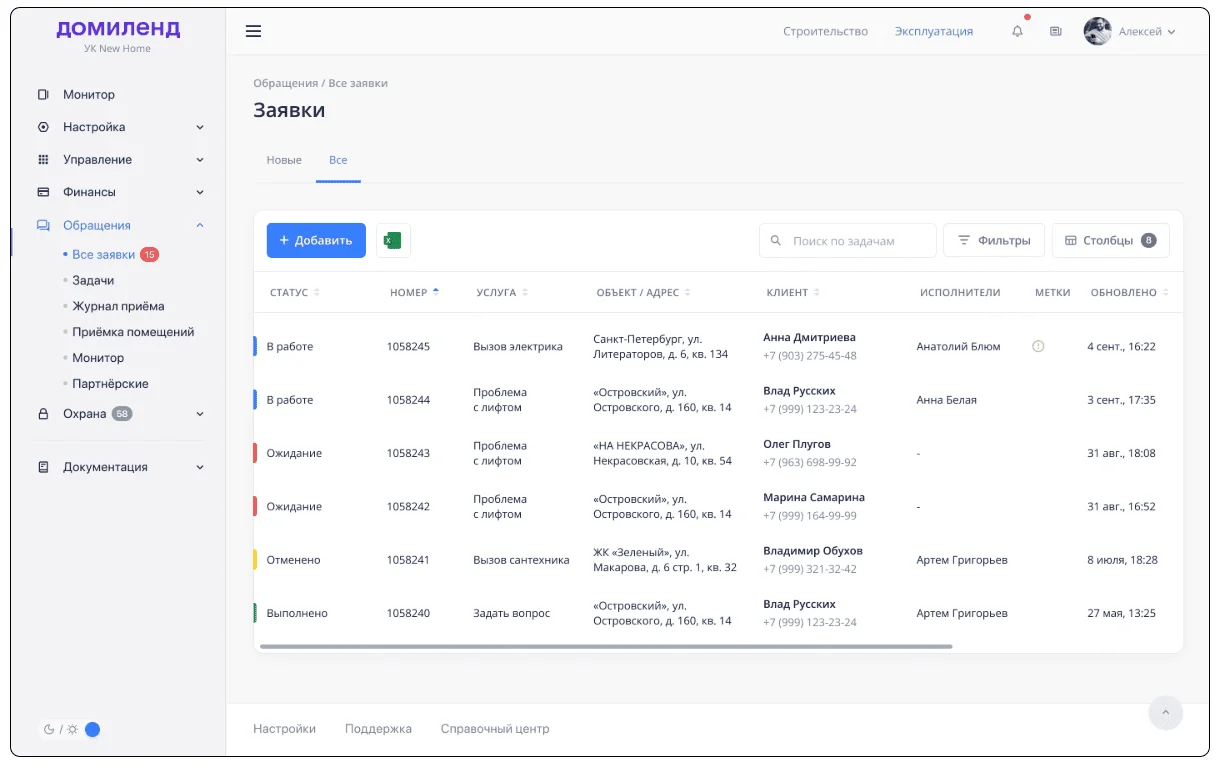Screen dimensions: 1221x768
Task: Click the table's horizontal scrollbar
Action: pos(606,647)
